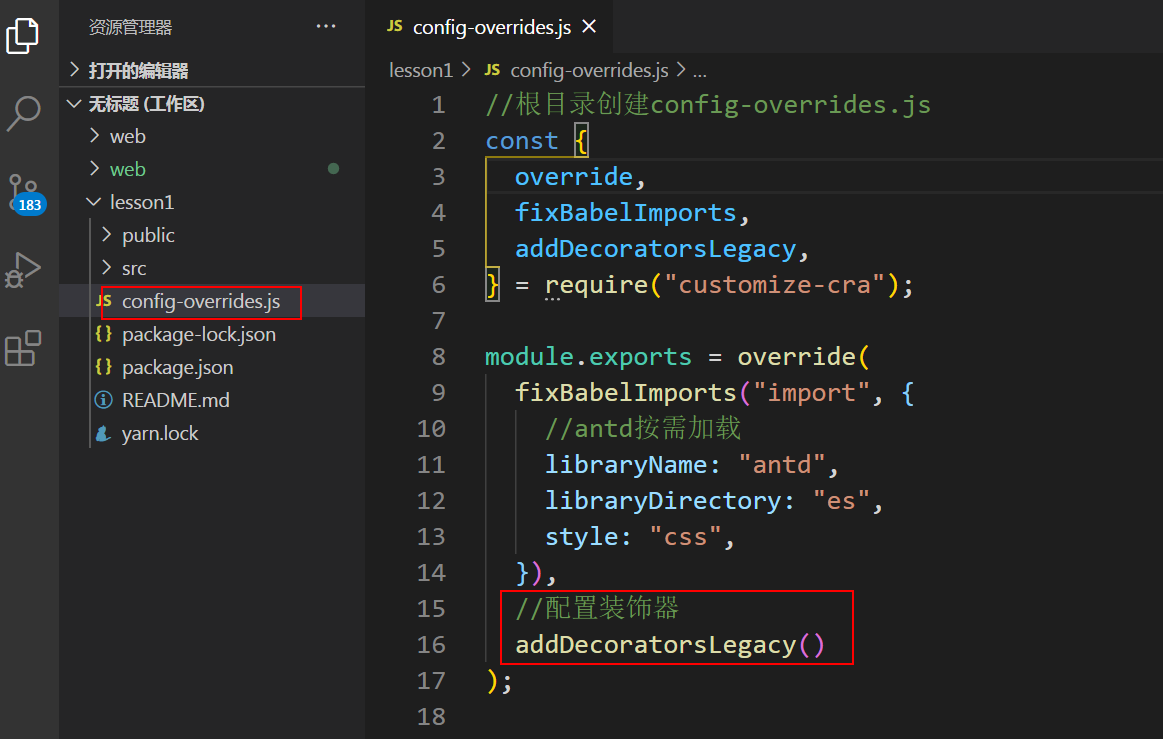
Task: Click lesson1 in the breadcrumb path
Action: pos(421,70)
